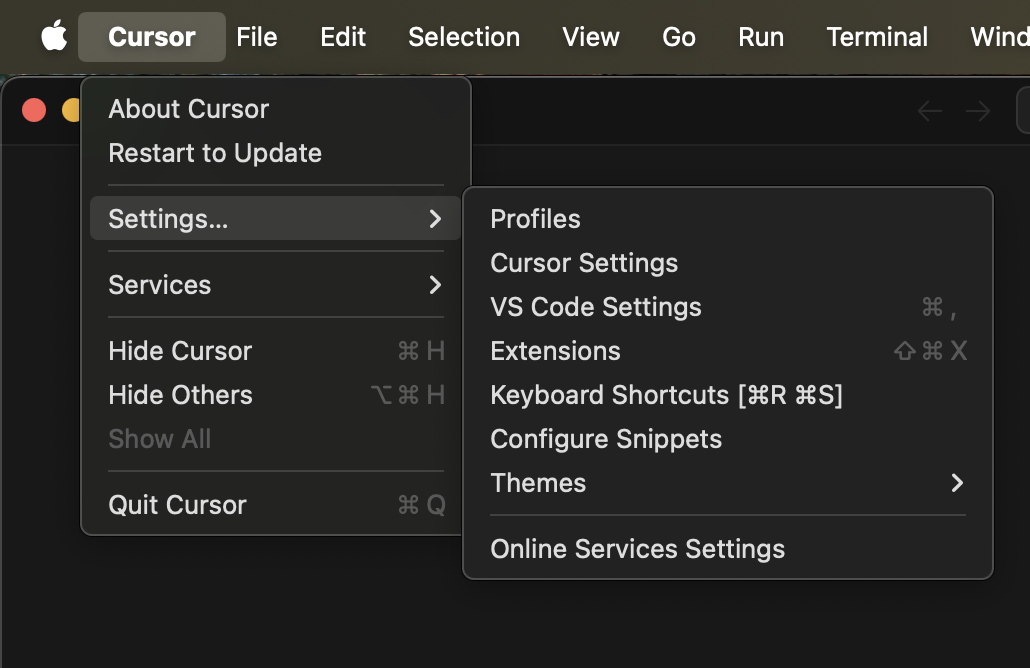
Task: Select Restart to Update
Action: [214, 152]
